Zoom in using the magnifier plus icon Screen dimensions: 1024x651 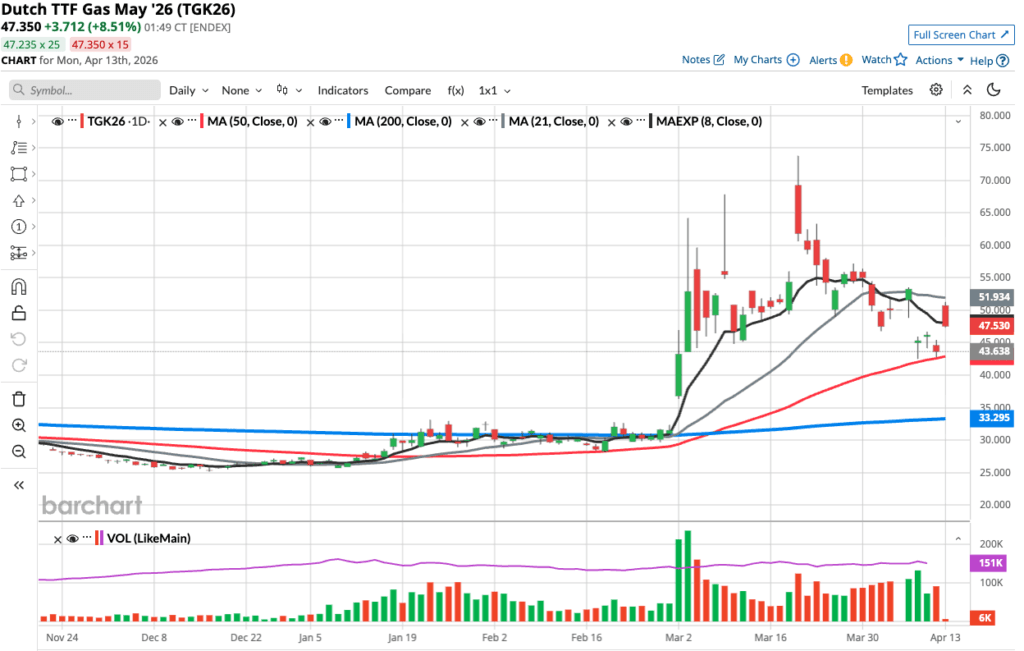[x=18, y=425]
